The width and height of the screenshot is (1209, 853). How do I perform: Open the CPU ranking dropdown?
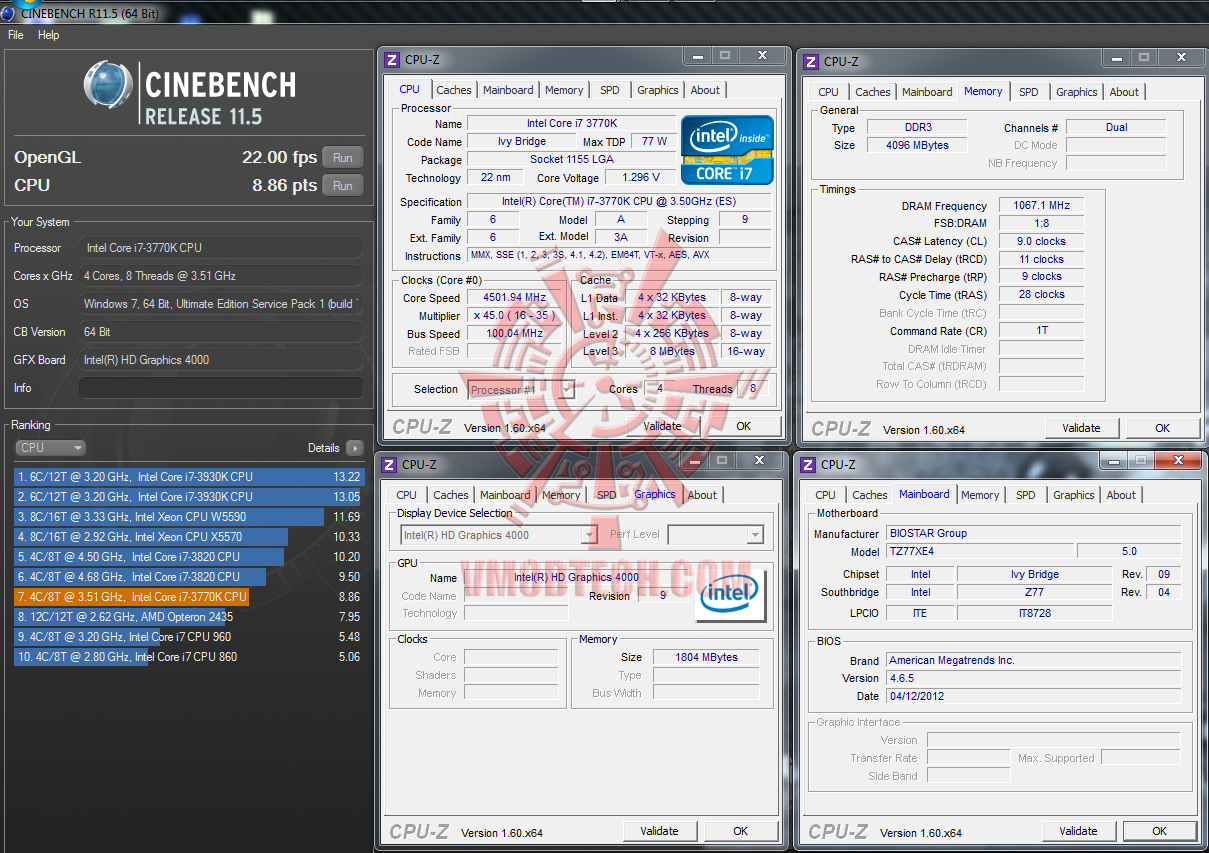pos(50,448)
